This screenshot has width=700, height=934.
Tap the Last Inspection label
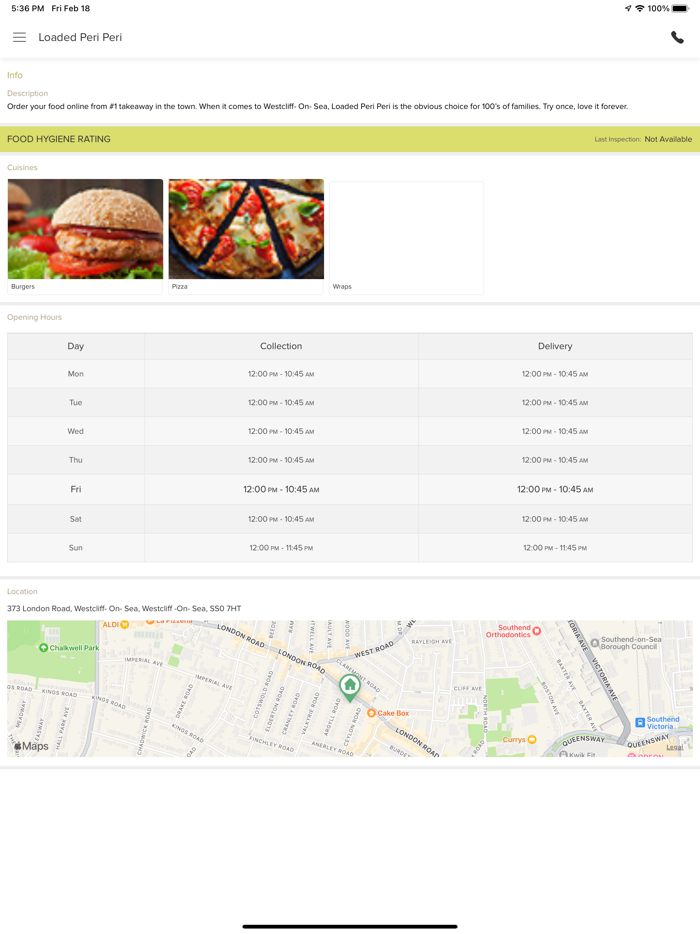pyautogui.click(x=617, y=139)
